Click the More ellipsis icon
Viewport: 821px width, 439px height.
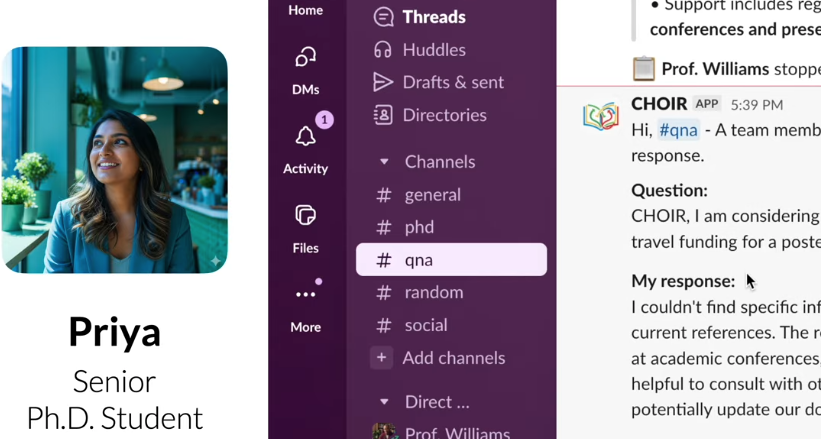click(306, 295)
